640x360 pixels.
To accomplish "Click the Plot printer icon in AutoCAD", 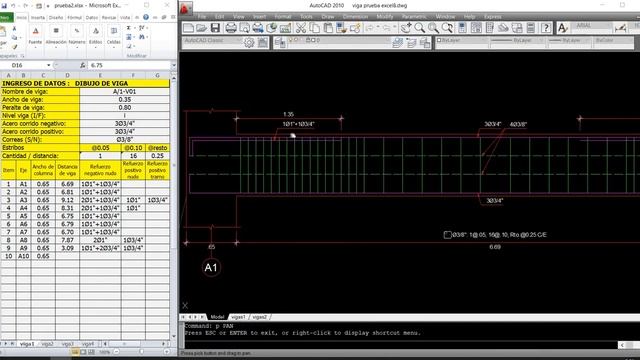I will pos(231,28).
